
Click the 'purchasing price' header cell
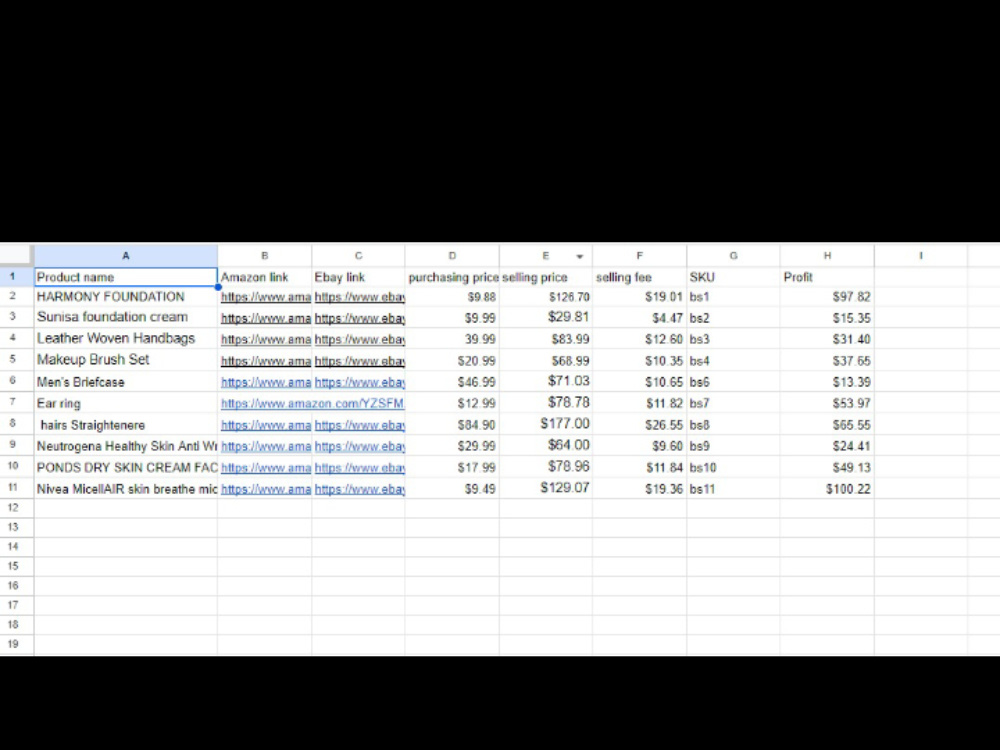(452, 277)
